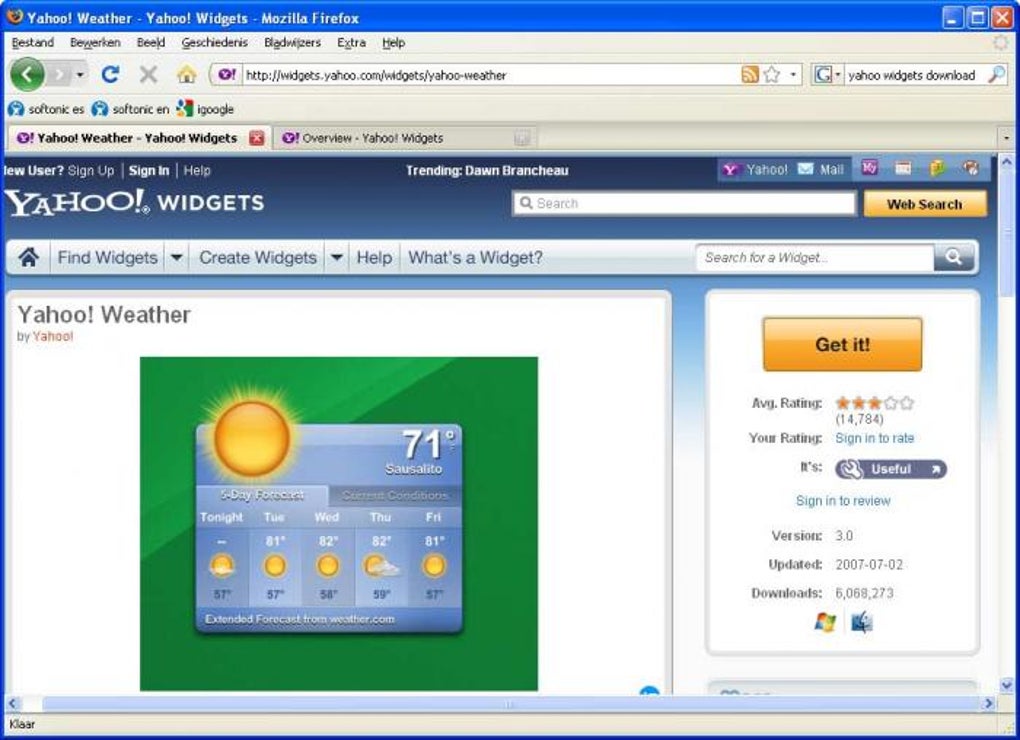Toggle the bookmark star in the location bar
This screenshot has height=740, width=1020.
(x=772, y=74)
